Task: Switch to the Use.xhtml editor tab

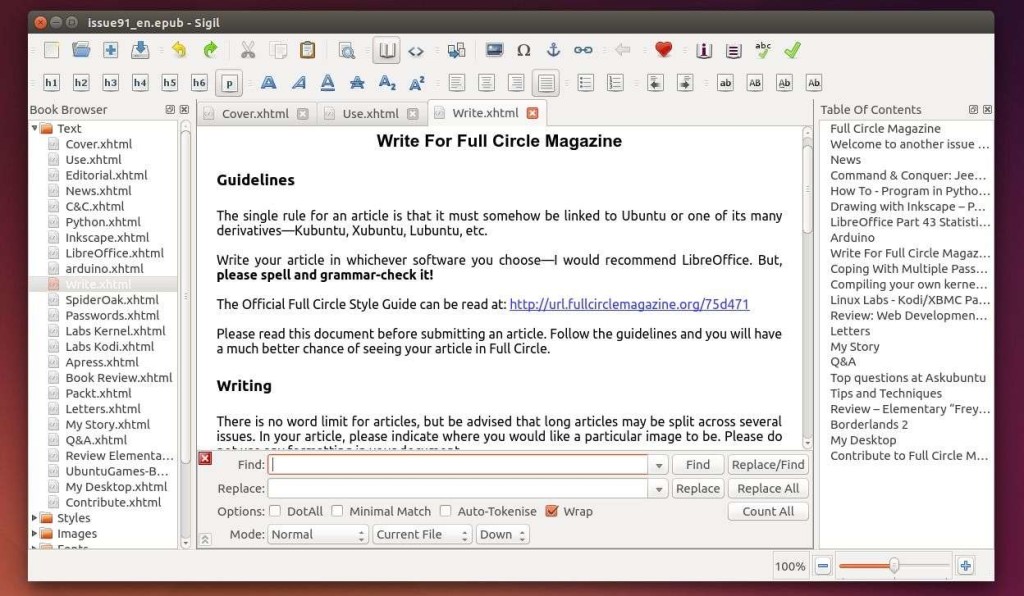Action: pos(370,114)
